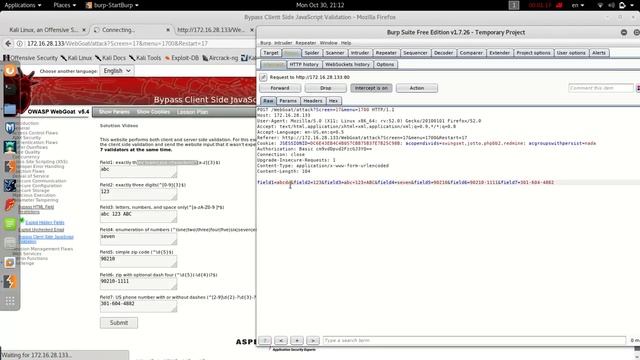Open the HTTP history sub-tab
The height and width of the screenshot is (360, 640).
pyautogui.click(x=304, y=64)
